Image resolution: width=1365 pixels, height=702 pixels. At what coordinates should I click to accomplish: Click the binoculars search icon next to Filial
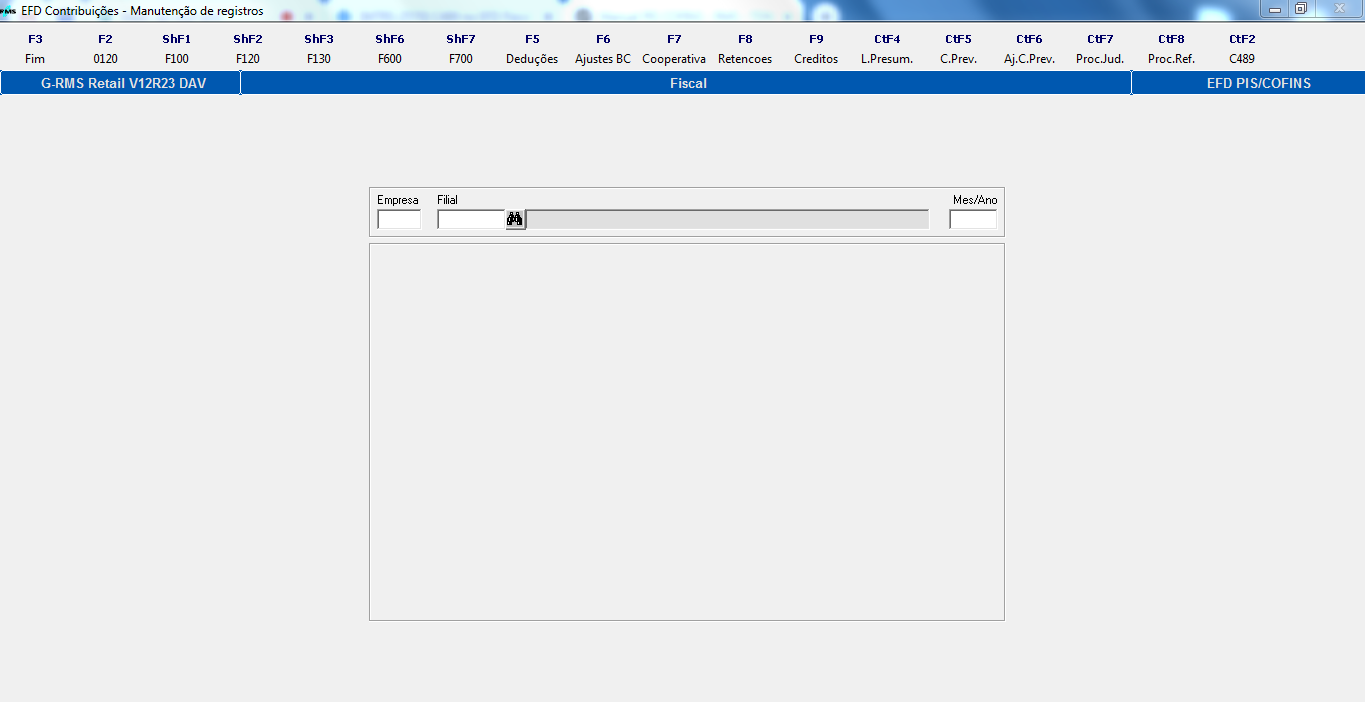tap(515, 219)
